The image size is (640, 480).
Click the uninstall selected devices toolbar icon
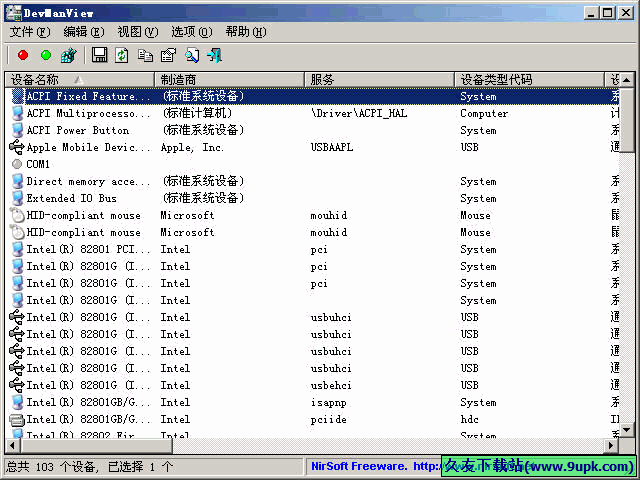(69, 55)
